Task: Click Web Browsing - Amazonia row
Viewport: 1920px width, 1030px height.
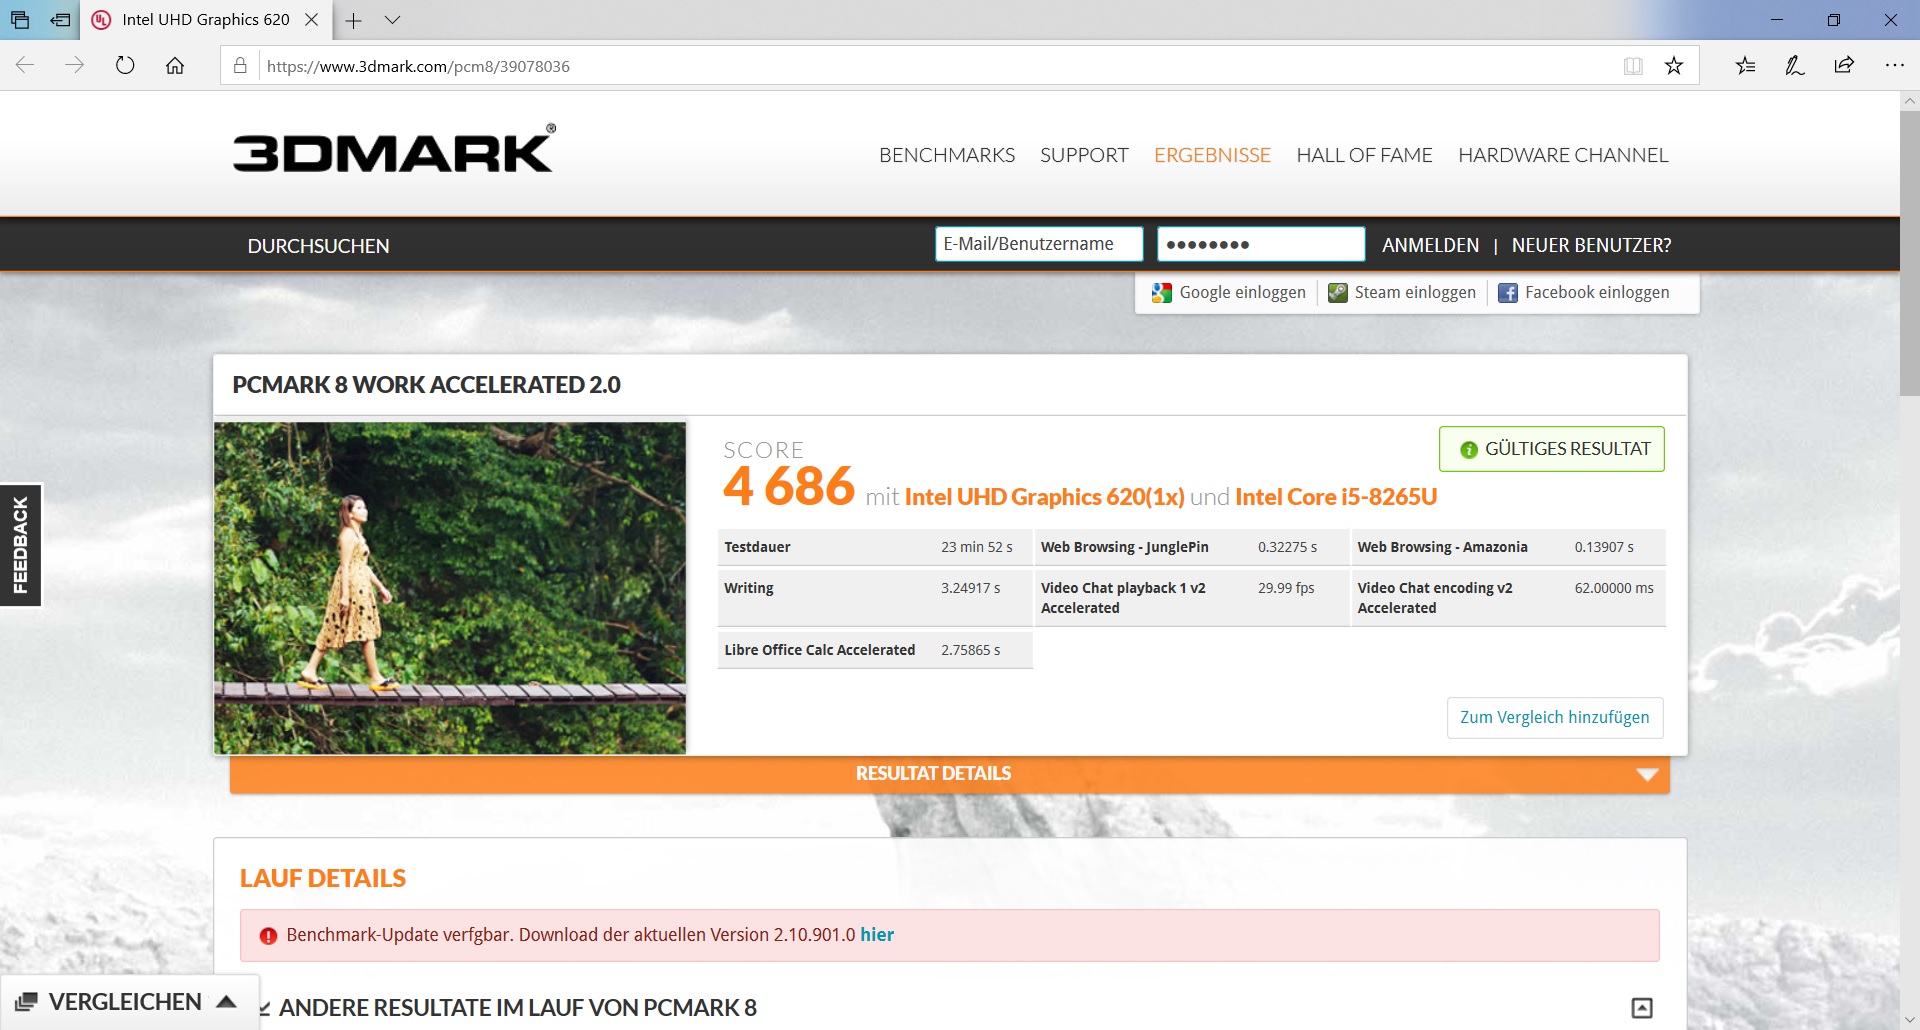Action: point(1508,547)
